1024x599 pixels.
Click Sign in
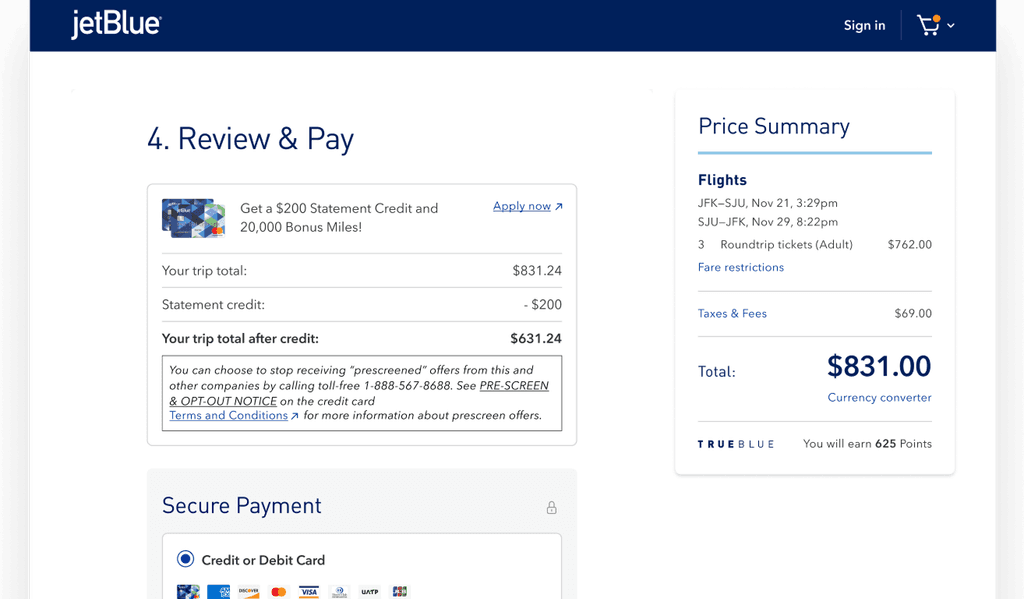click(864, 25)
